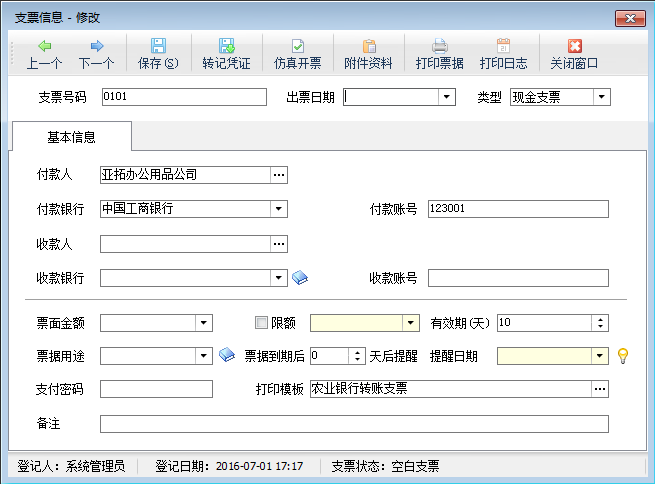The height and width of the screenshot is (484, 655).
Task: Open 打印日志 print log
Action: pyautogui.click(x=503, y=53)
